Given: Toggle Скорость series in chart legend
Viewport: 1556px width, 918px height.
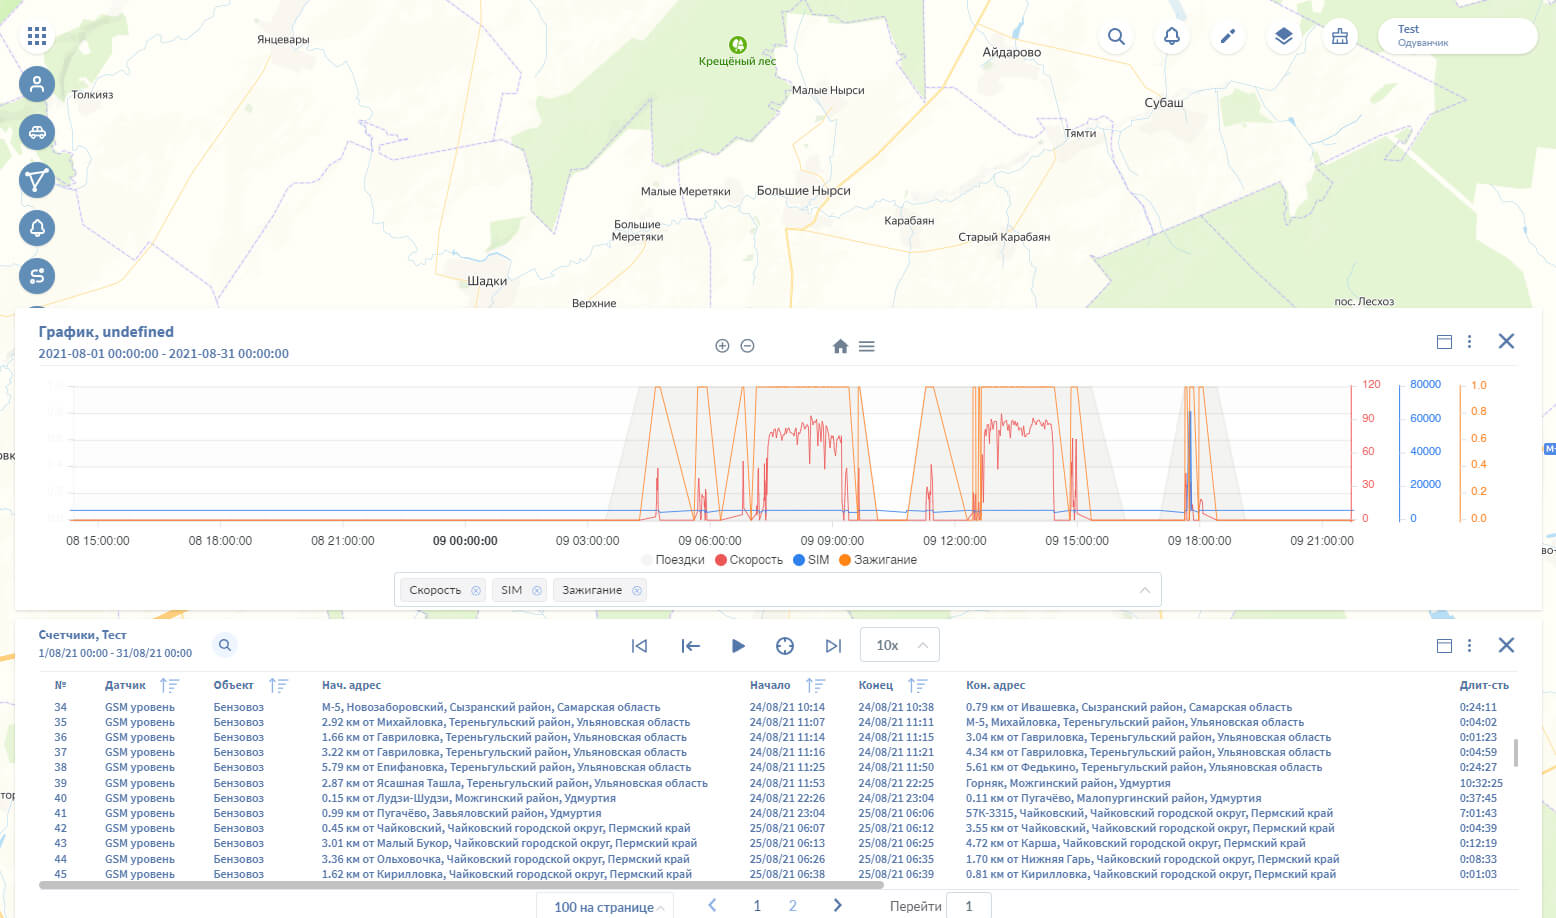Looking at the screenshot, I should (749, 560).
